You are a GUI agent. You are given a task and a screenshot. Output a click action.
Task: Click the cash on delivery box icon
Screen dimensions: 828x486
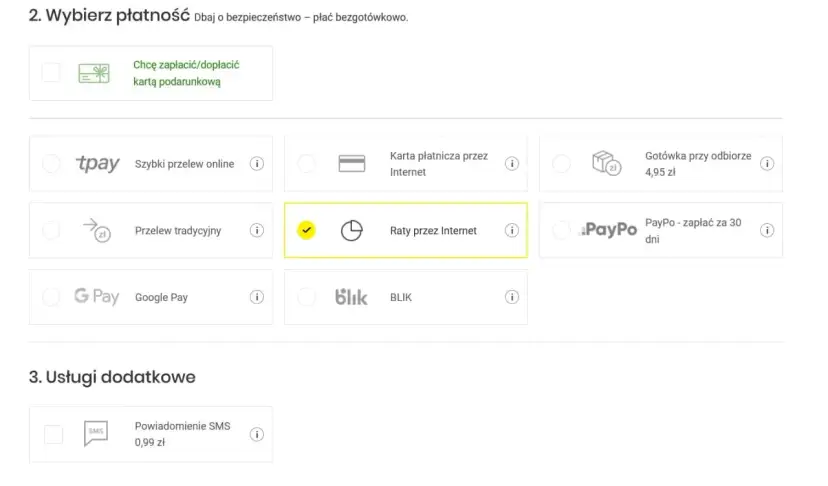(606, 164)
